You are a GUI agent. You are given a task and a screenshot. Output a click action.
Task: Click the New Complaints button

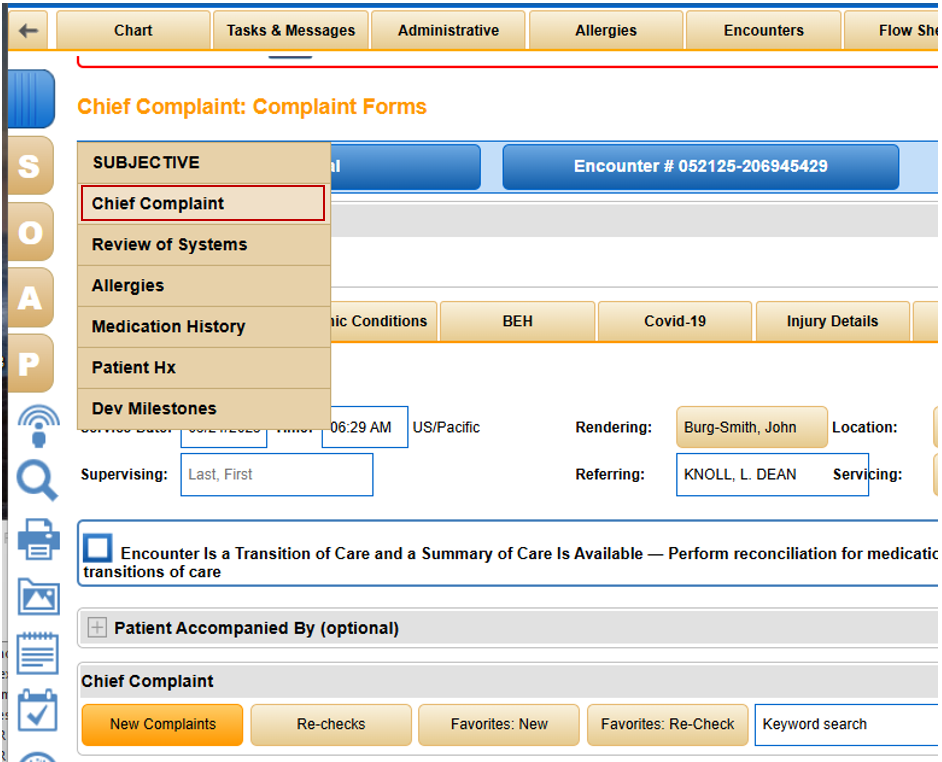pos(162,724)
